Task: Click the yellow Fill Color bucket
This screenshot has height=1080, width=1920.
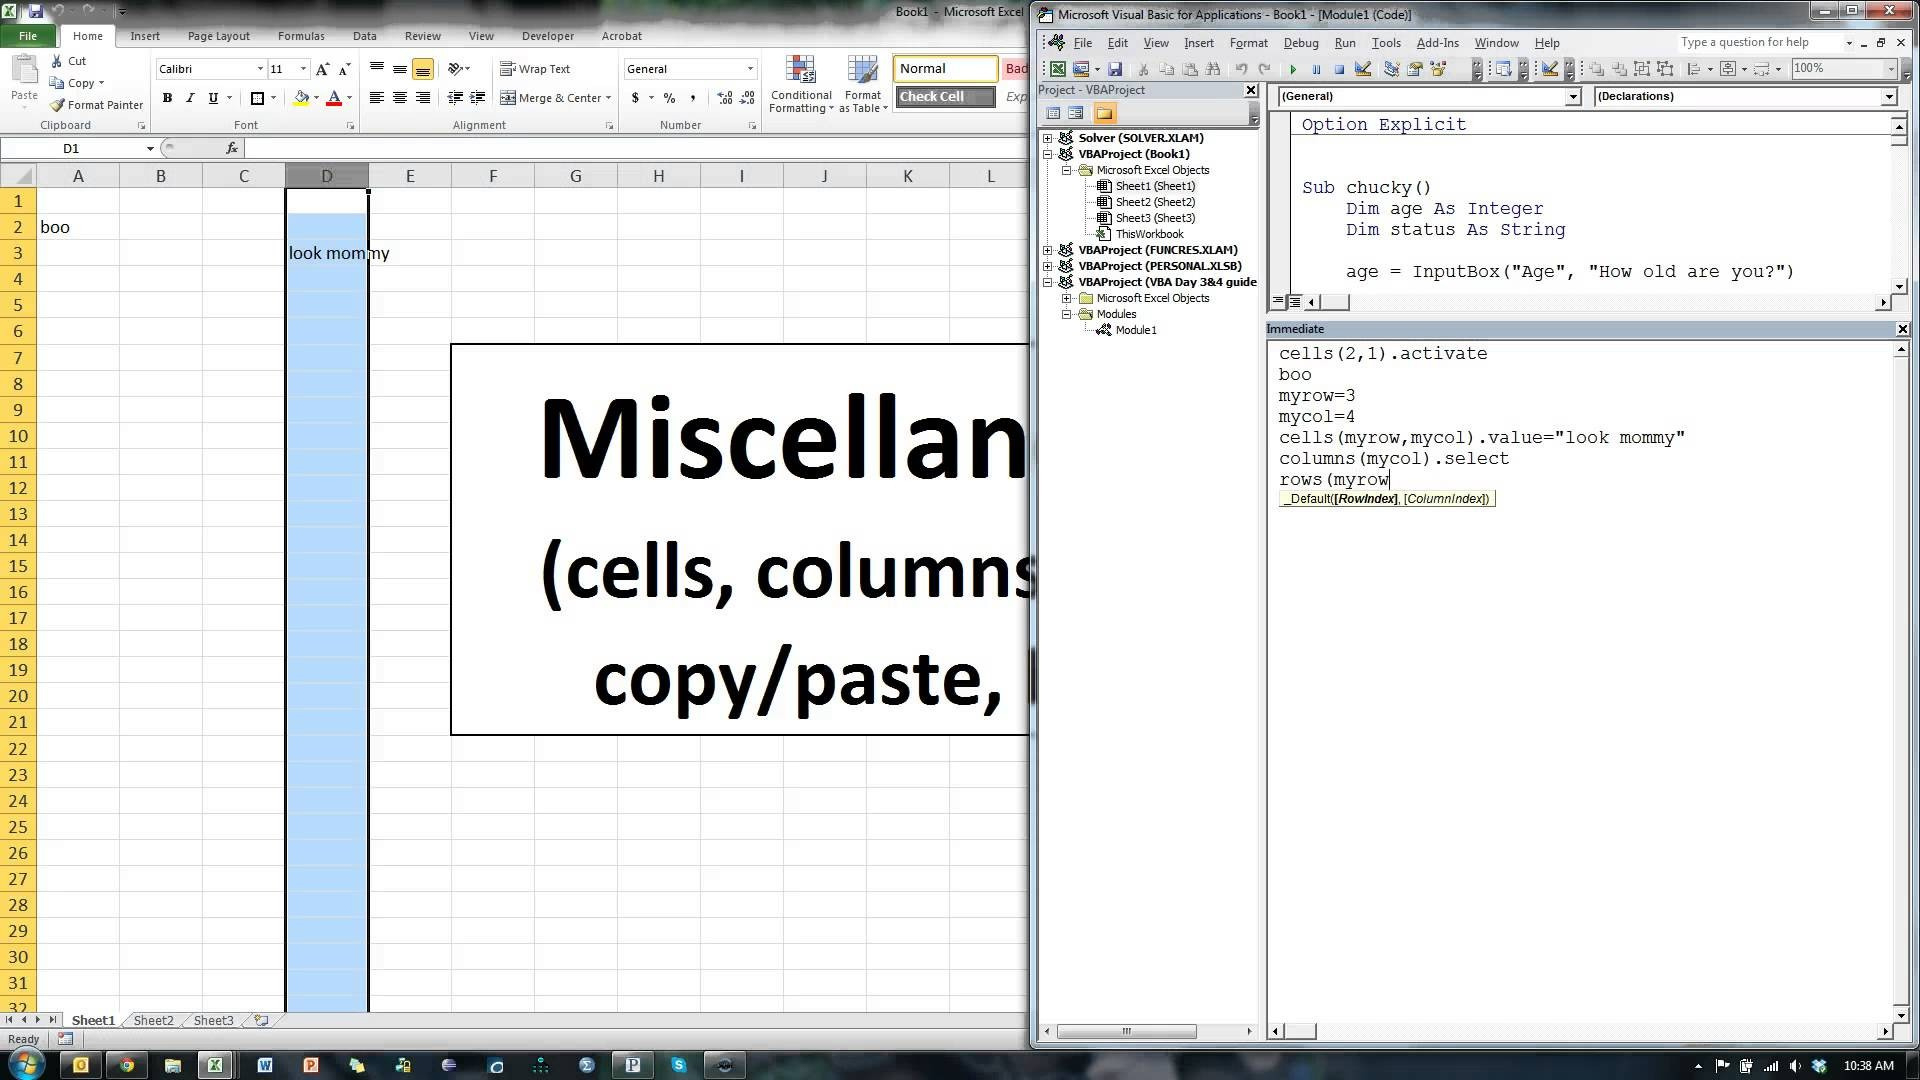Action: pyautogui.click(x=301, y=98)
